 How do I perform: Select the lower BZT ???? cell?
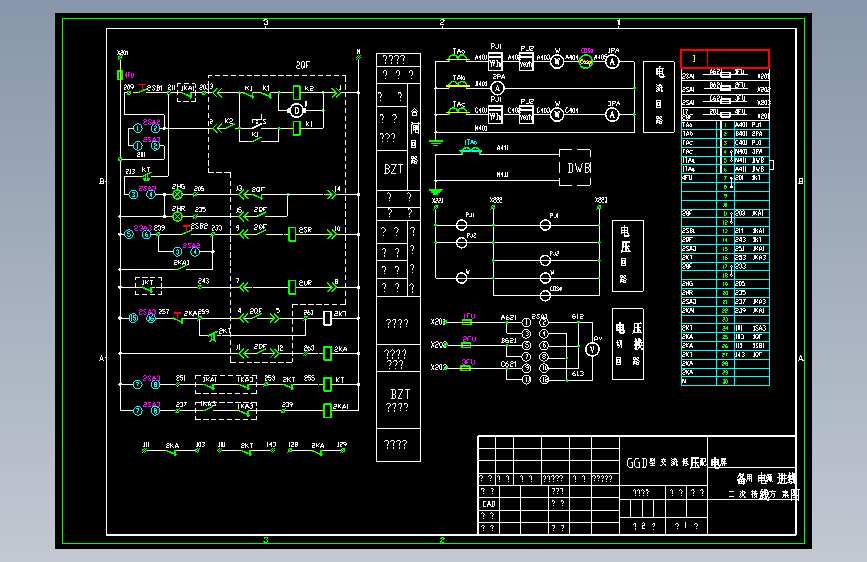(x=398, y=400)
